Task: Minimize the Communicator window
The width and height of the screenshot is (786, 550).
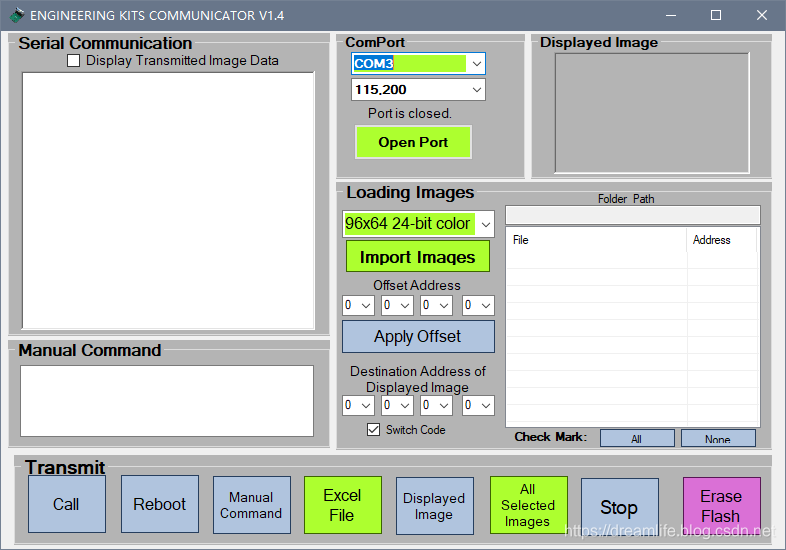Action: point(671,15)
